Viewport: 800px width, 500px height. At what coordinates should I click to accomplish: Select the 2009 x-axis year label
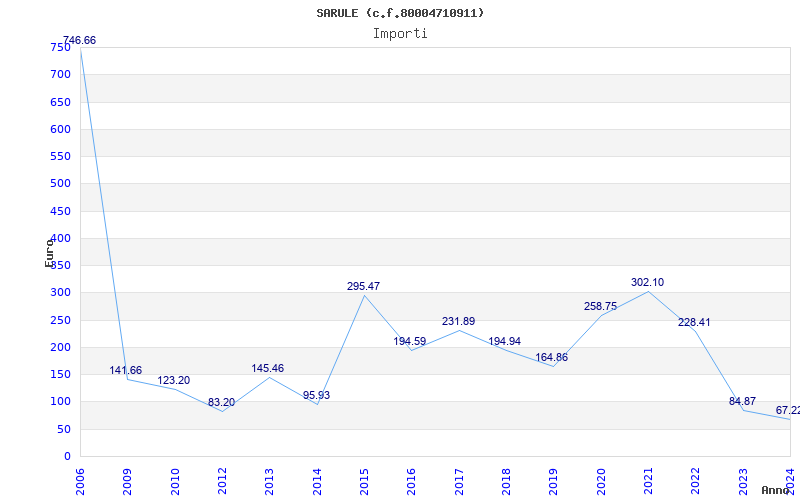(x=128, y=482)
